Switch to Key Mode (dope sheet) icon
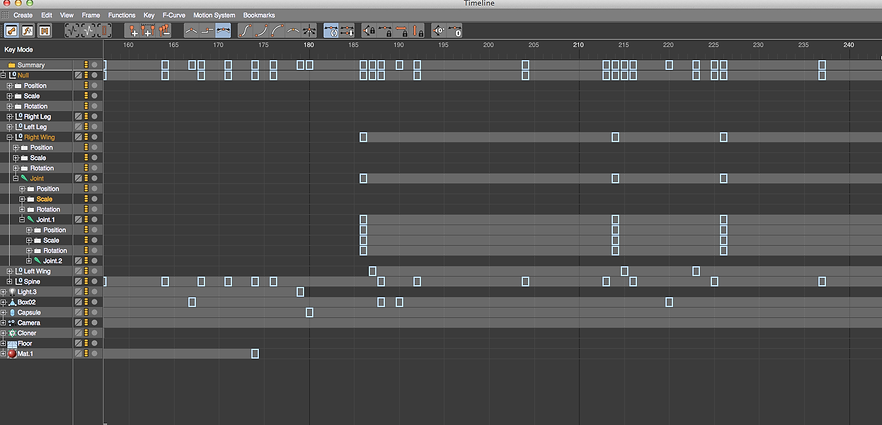 pos(11,30)
